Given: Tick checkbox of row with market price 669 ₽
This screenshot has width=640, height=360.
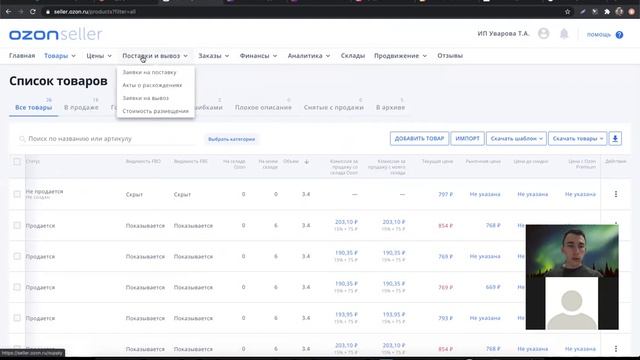Looking at the screenshot, I should tap(17, 287).
